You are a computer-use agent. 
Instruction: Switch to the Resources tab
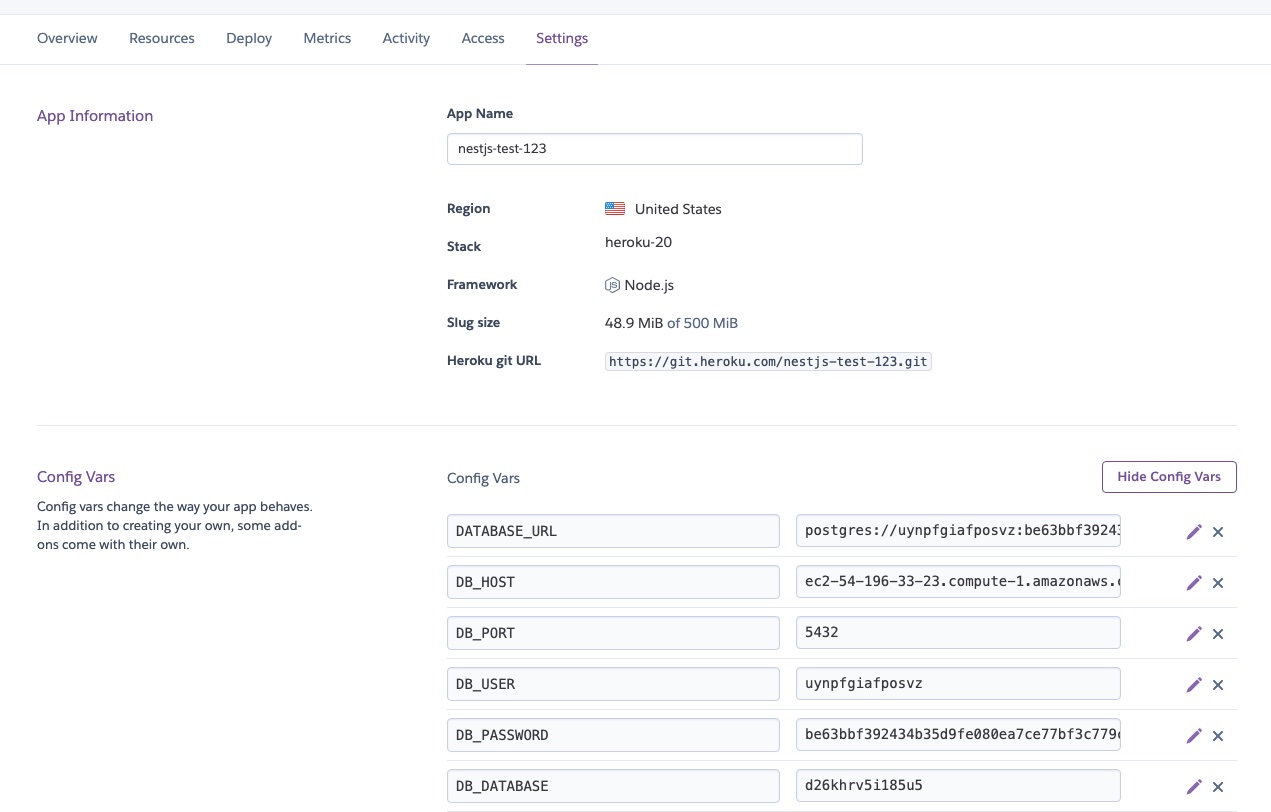tap(162, 38)
